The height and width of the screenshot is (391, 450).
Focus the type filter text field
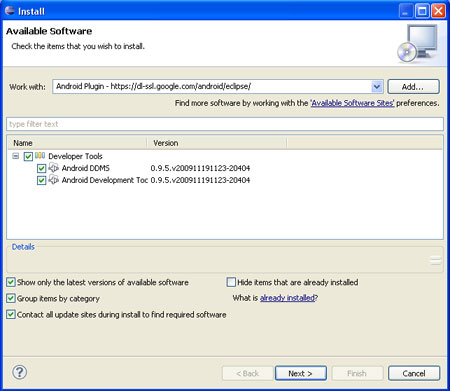point(225,124)
